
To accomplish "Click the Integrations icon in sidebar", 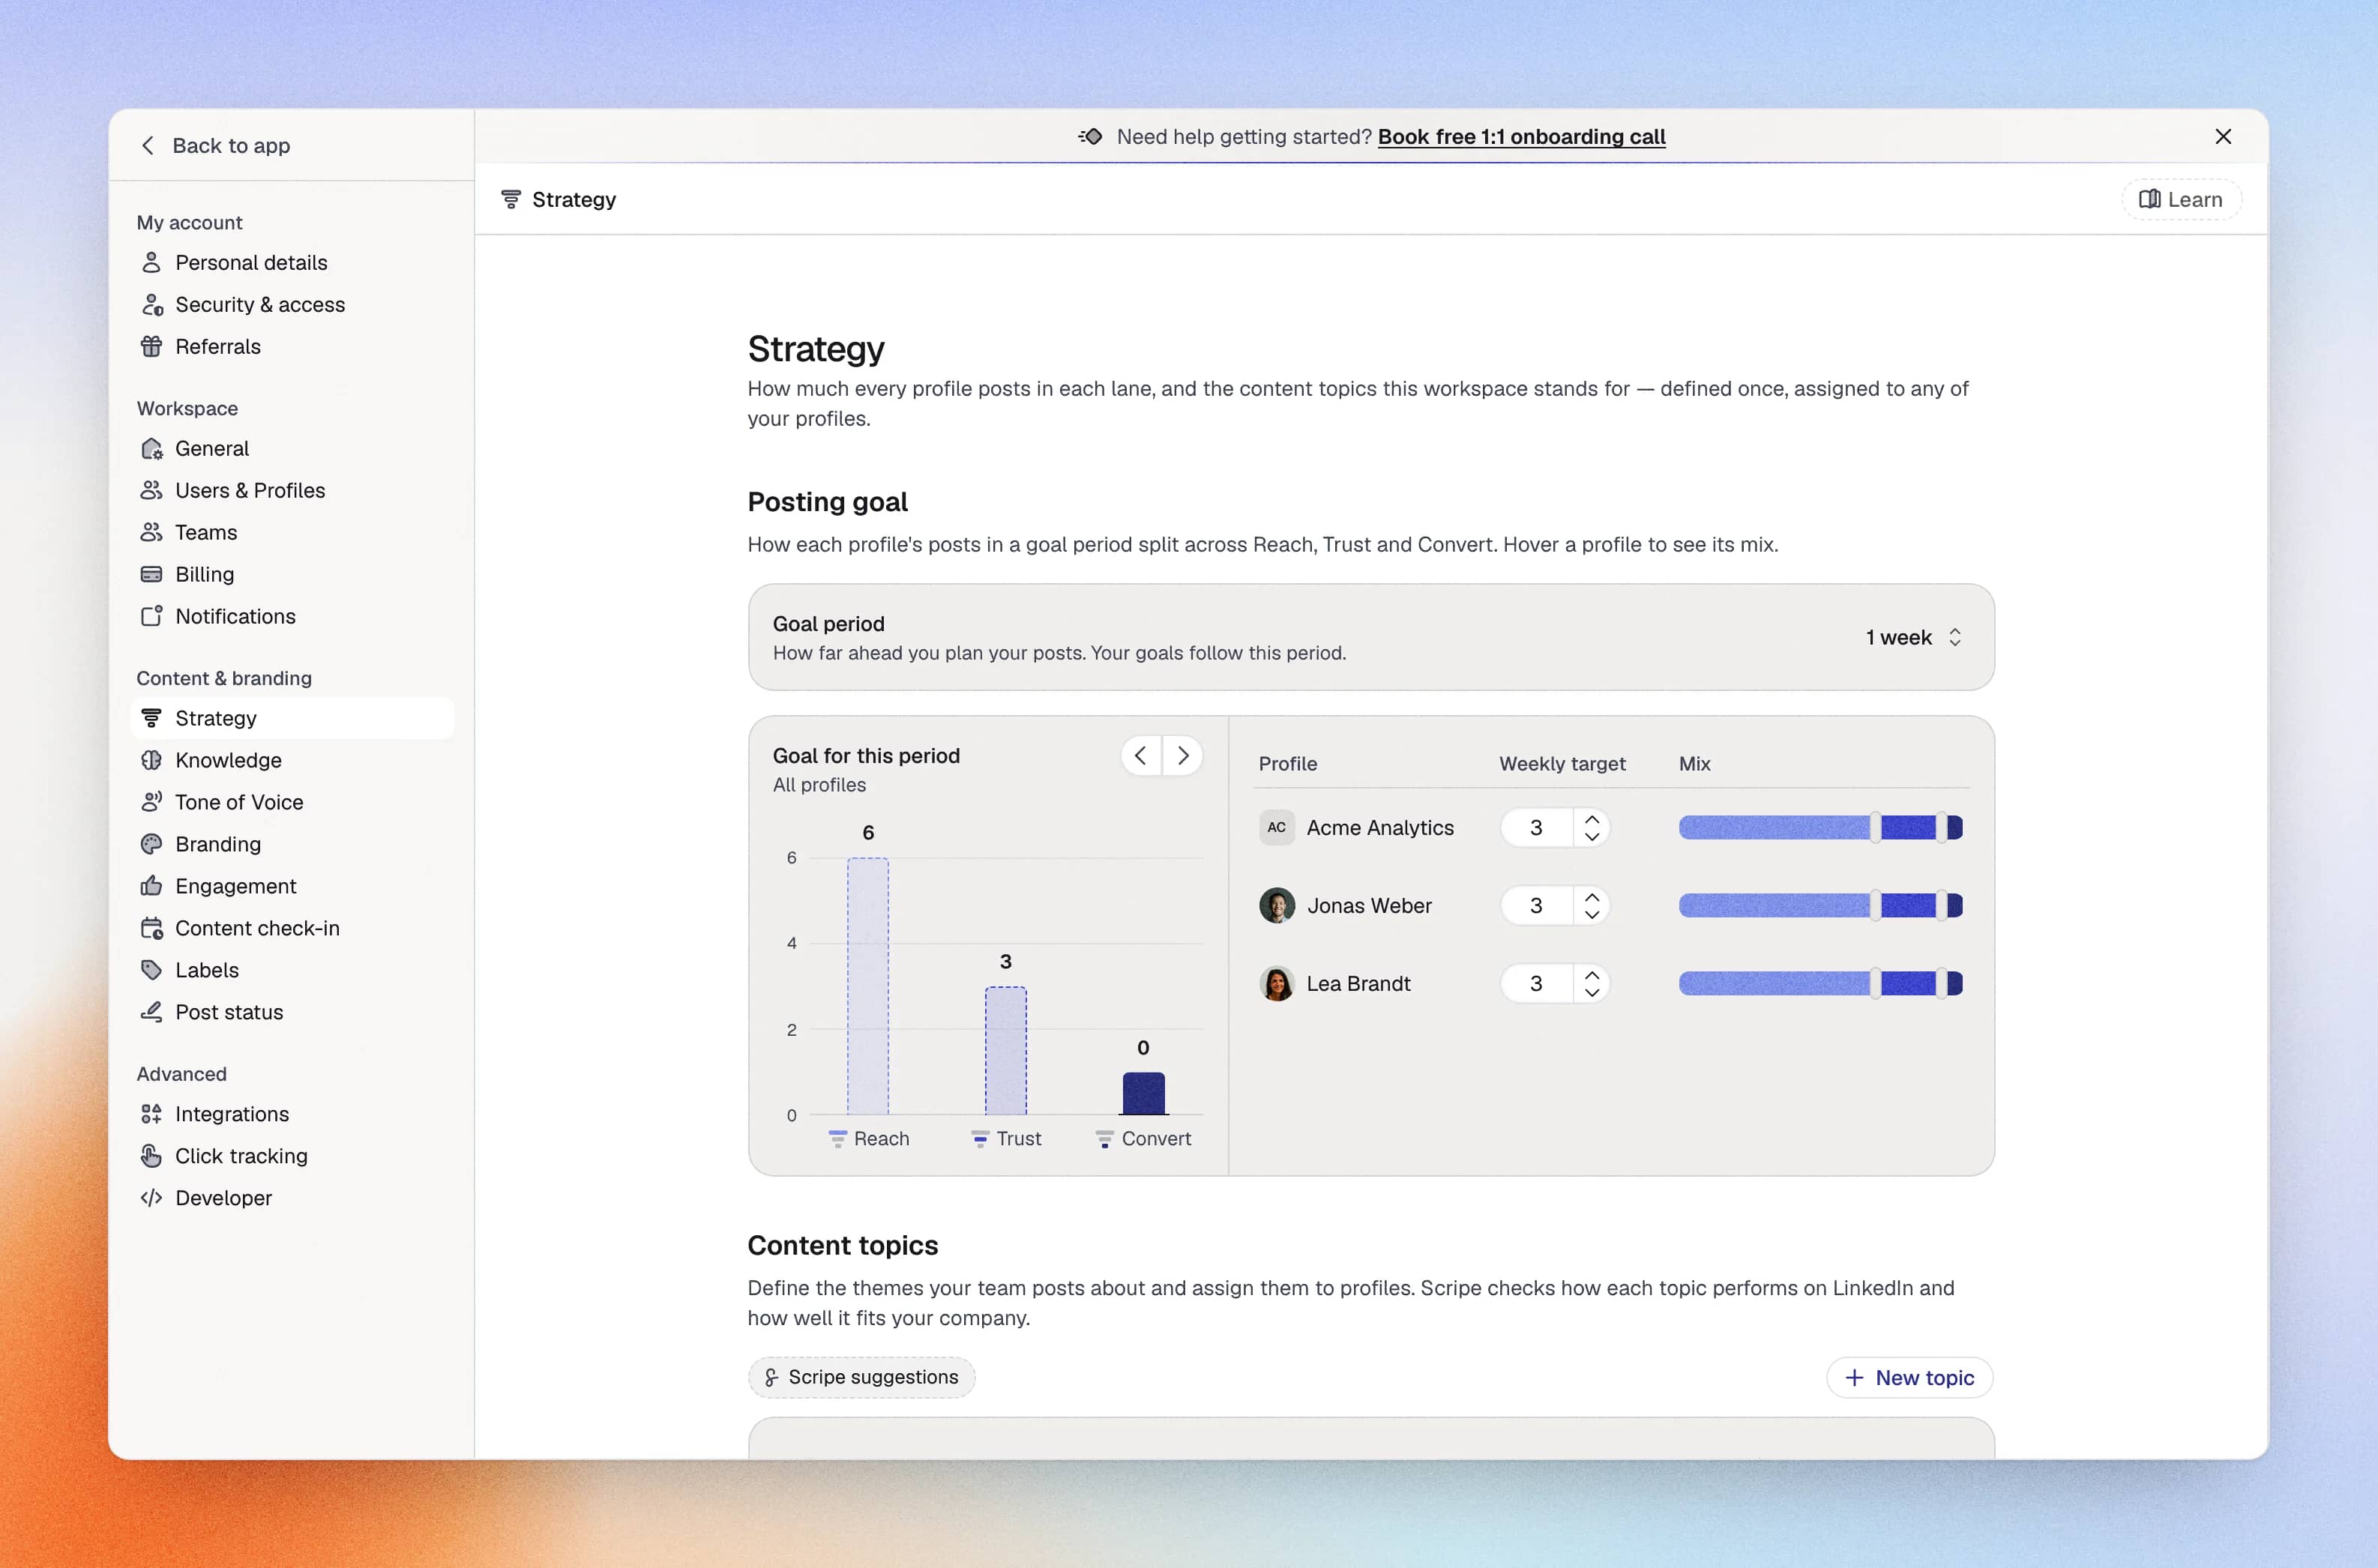I will pos(151,1114).
